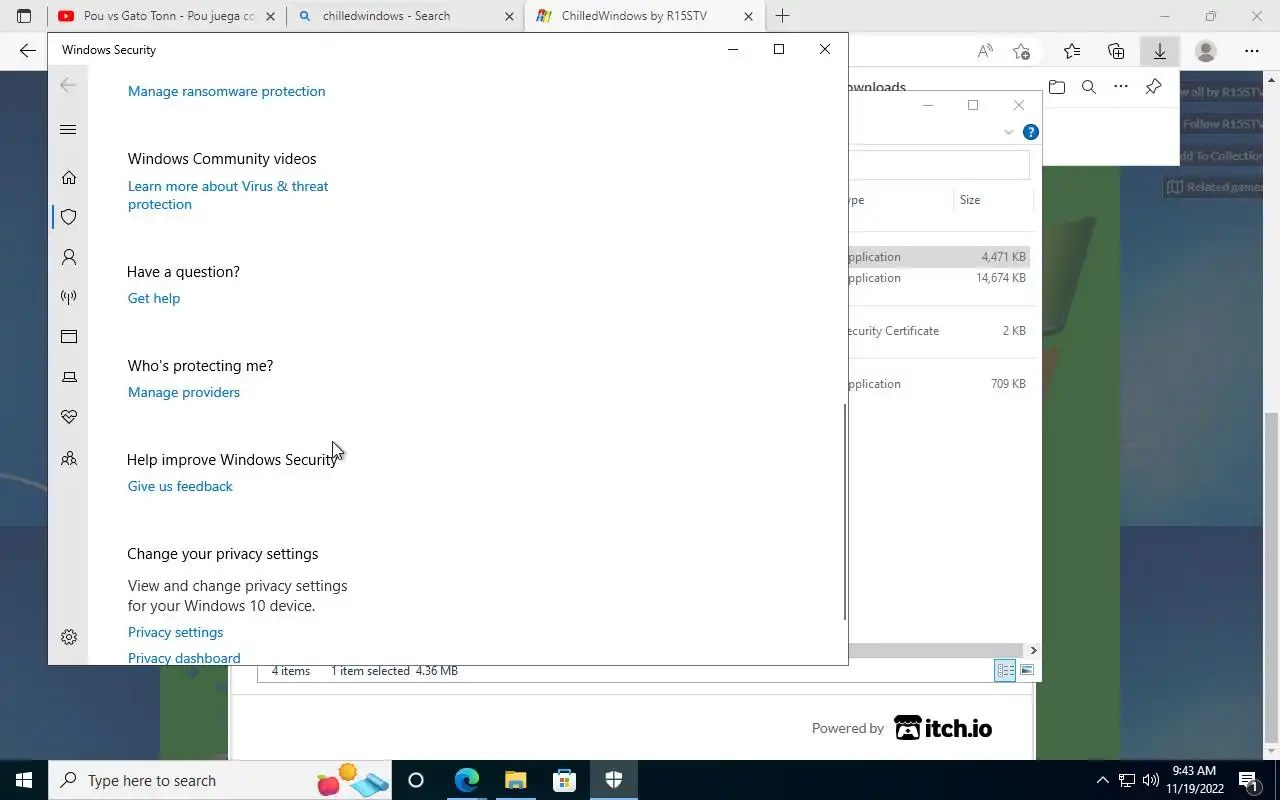Expand File Explorer ribbon chevron
The width and height of the screenshot is (1280, 800).
1008,132
